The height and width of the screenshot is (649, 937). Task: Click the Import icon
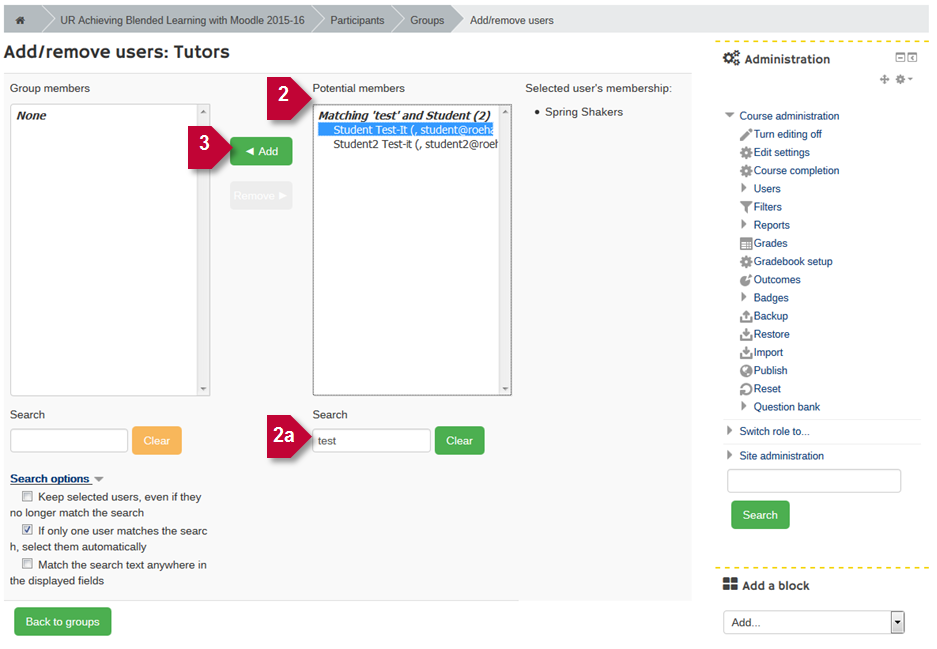coord(746,353)
